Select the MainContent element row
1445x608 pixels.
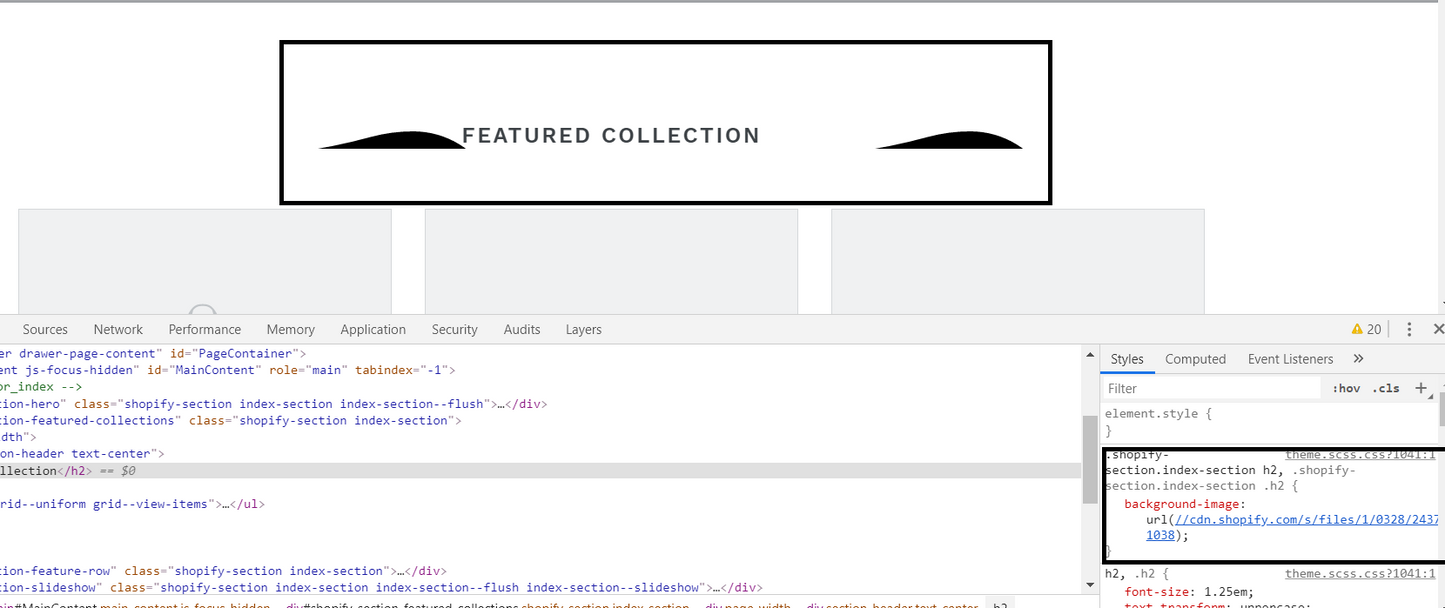(540, 370)
